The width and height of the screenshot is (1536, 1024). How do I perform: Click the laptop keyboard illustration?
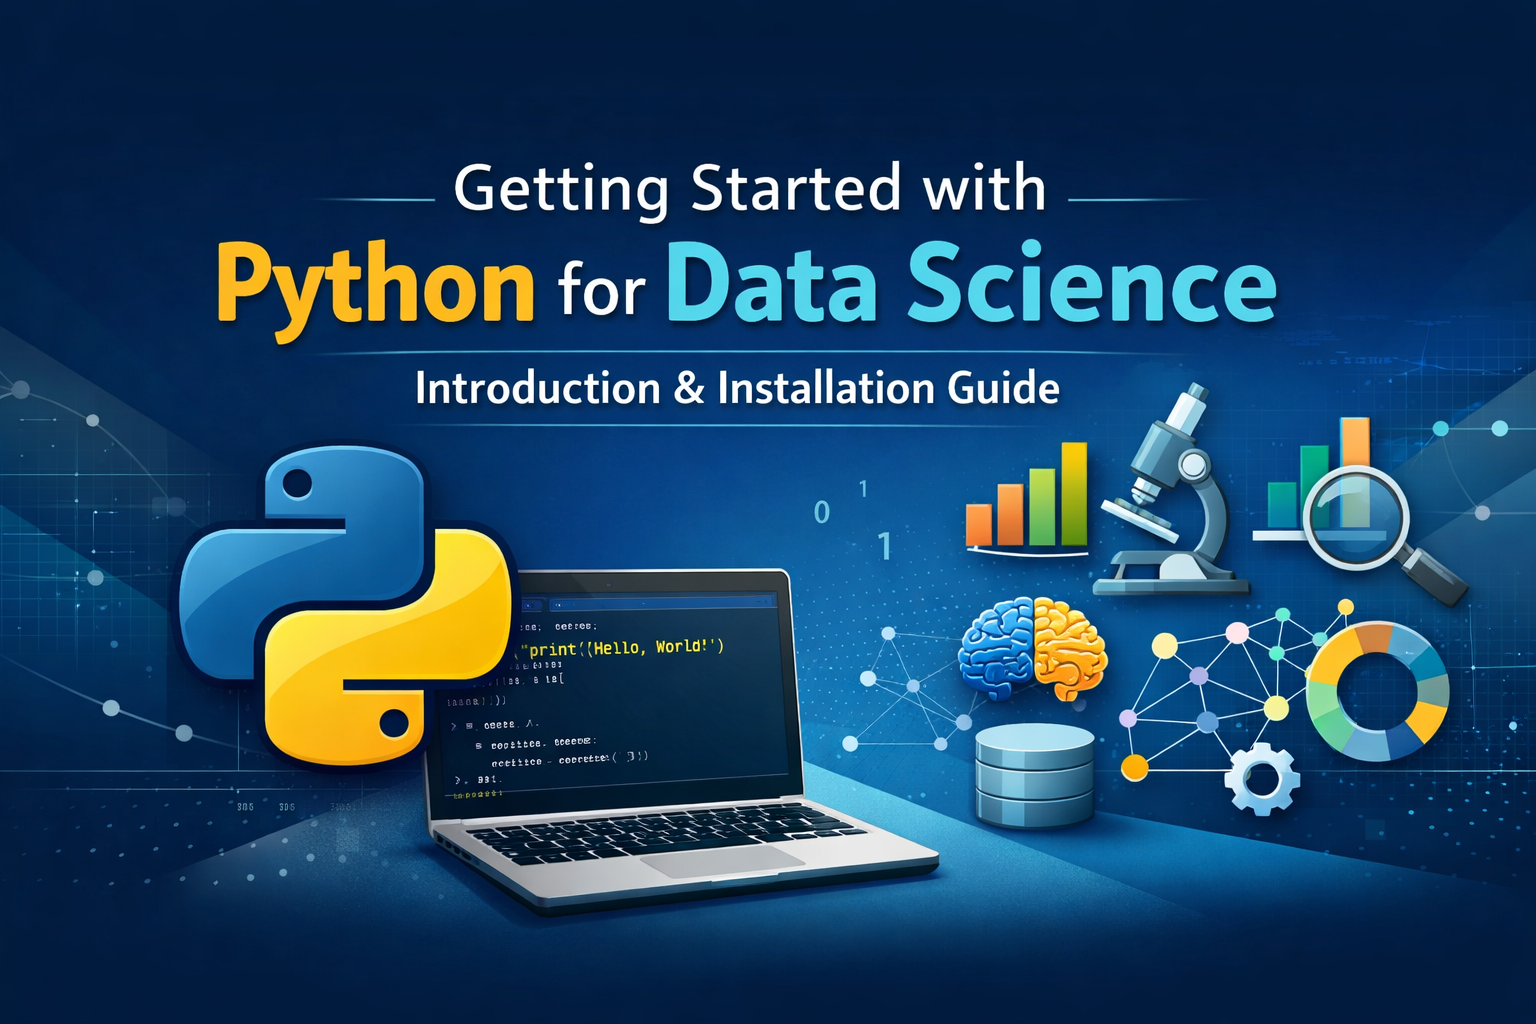point(665,830)
